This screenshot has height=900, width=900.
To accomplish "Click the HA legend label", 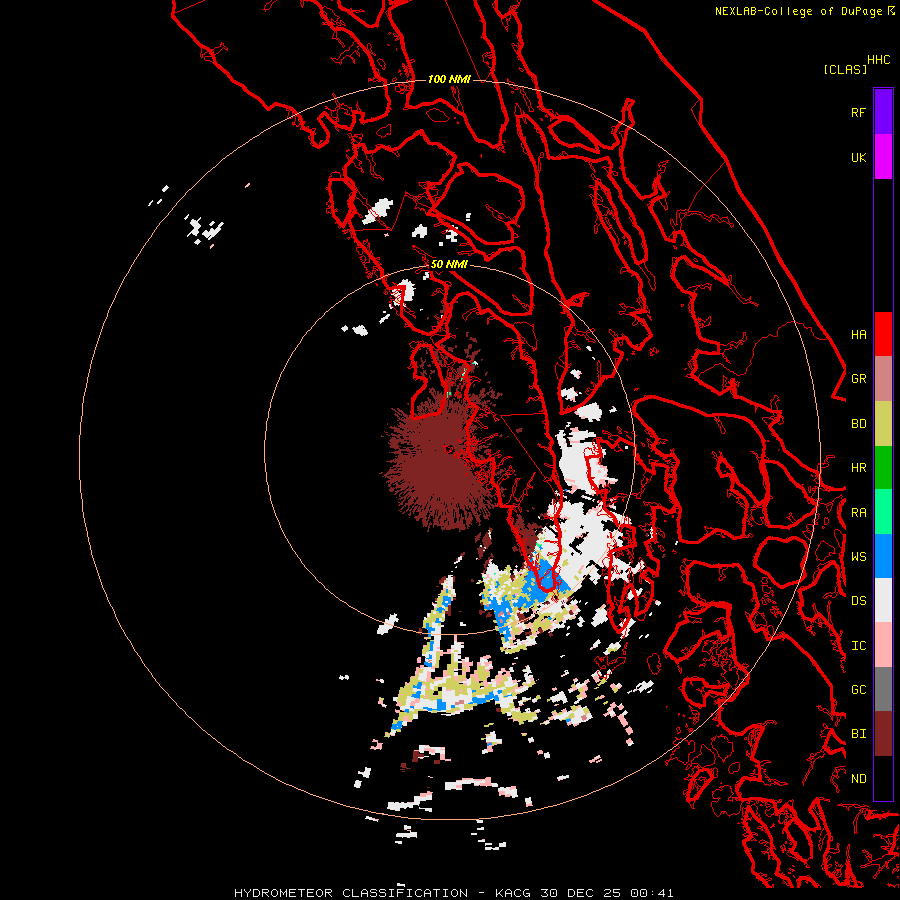I will click(x=859, y=334).
